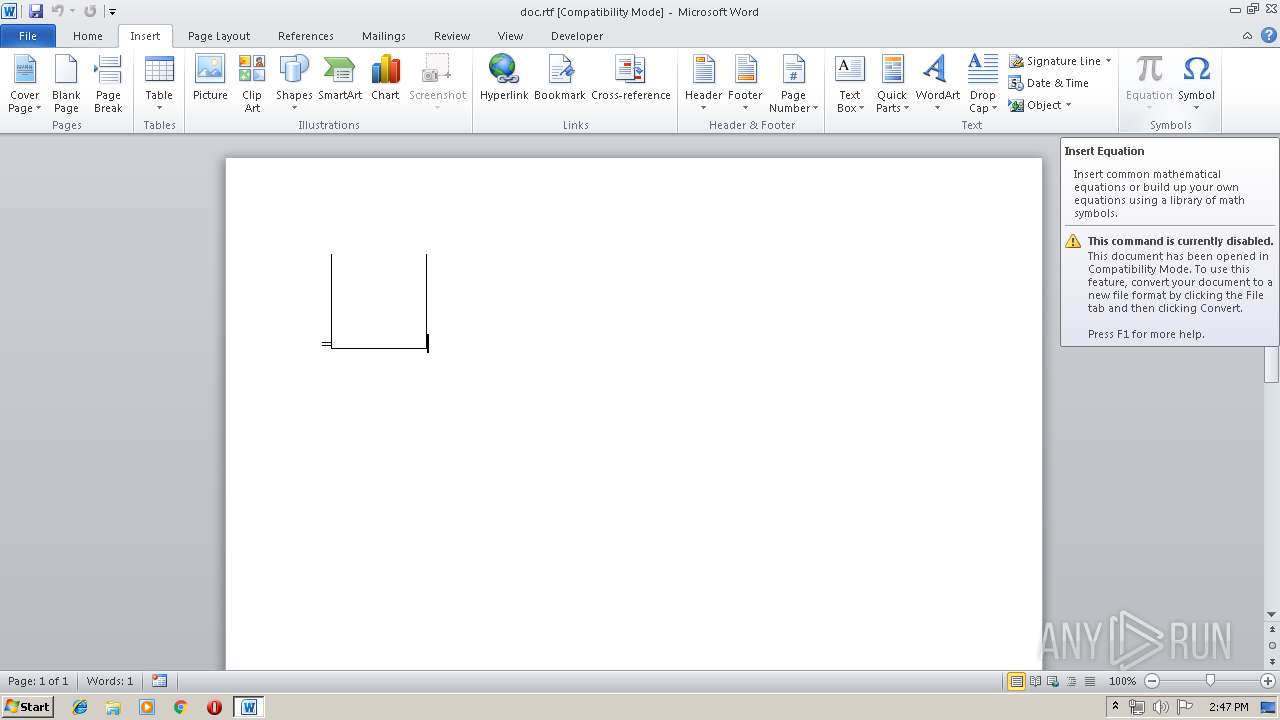Image resolution: width=1280 pixels, height=720 pixels.
Task: Open the Text Box gallery
Action: 849,84
